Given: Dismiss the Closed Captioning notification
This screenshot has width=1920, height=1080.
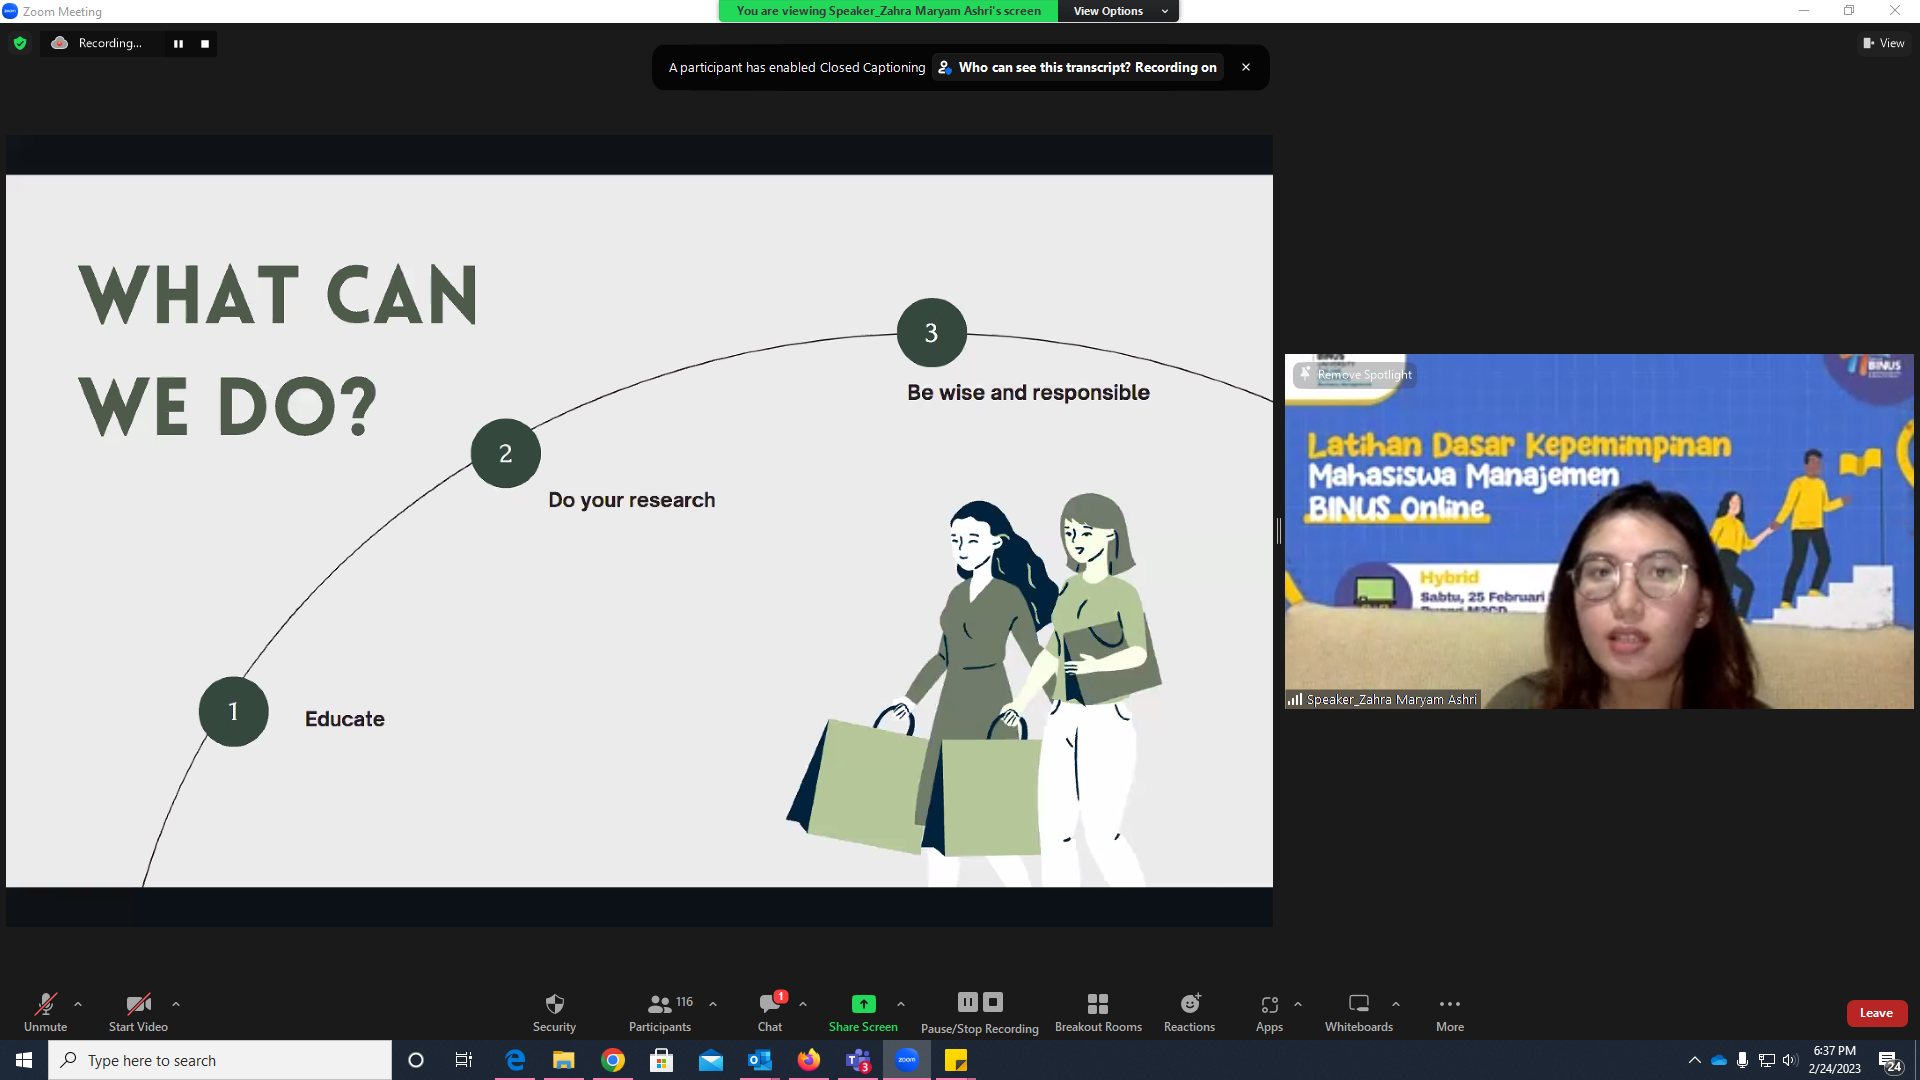Looking at the screenshot, I should (1246, 67).
